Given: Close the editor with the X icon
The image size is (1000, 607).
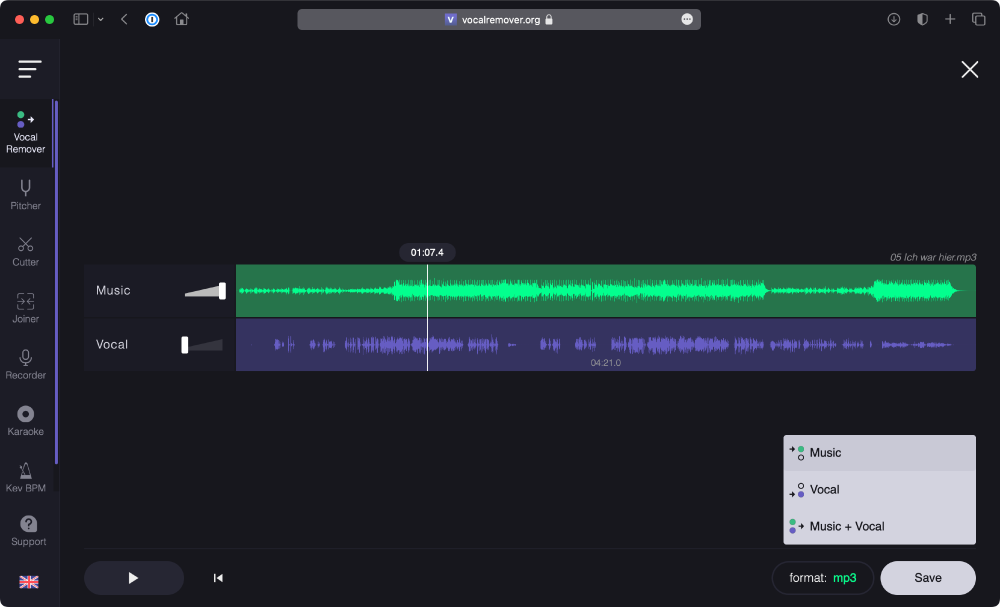Looking at the screenshot, I should pos(969,69).
